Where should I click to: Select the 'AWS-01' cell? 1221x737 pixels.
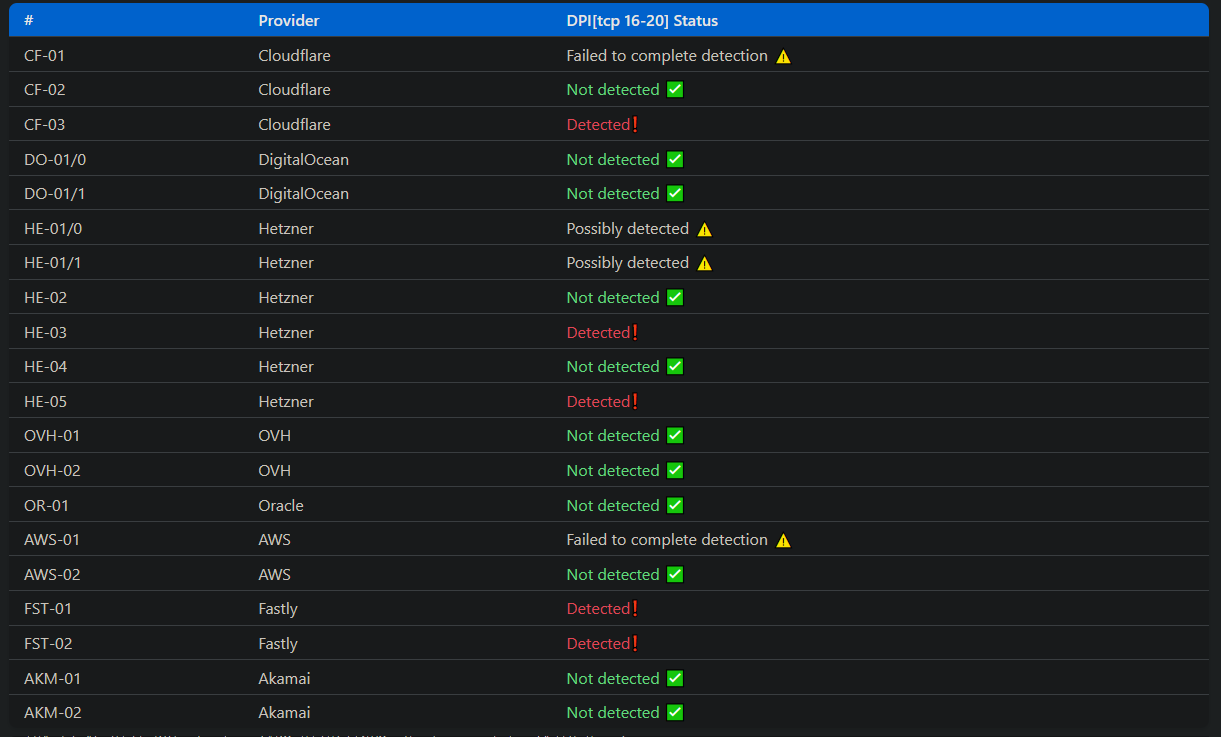coord(52,540)
